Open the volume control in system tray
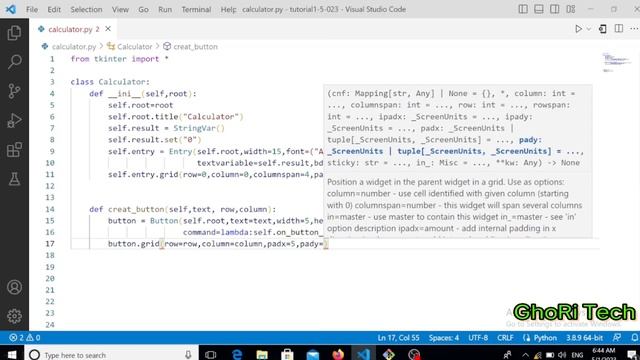This screenshot has width=640, height=360. pos(562,355)
